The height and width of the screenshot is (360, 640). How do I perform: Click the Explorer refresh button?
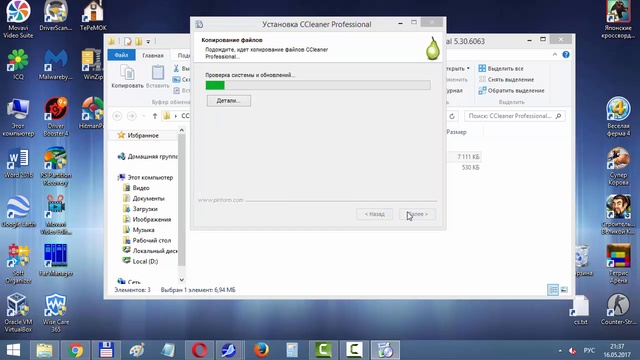452,116
